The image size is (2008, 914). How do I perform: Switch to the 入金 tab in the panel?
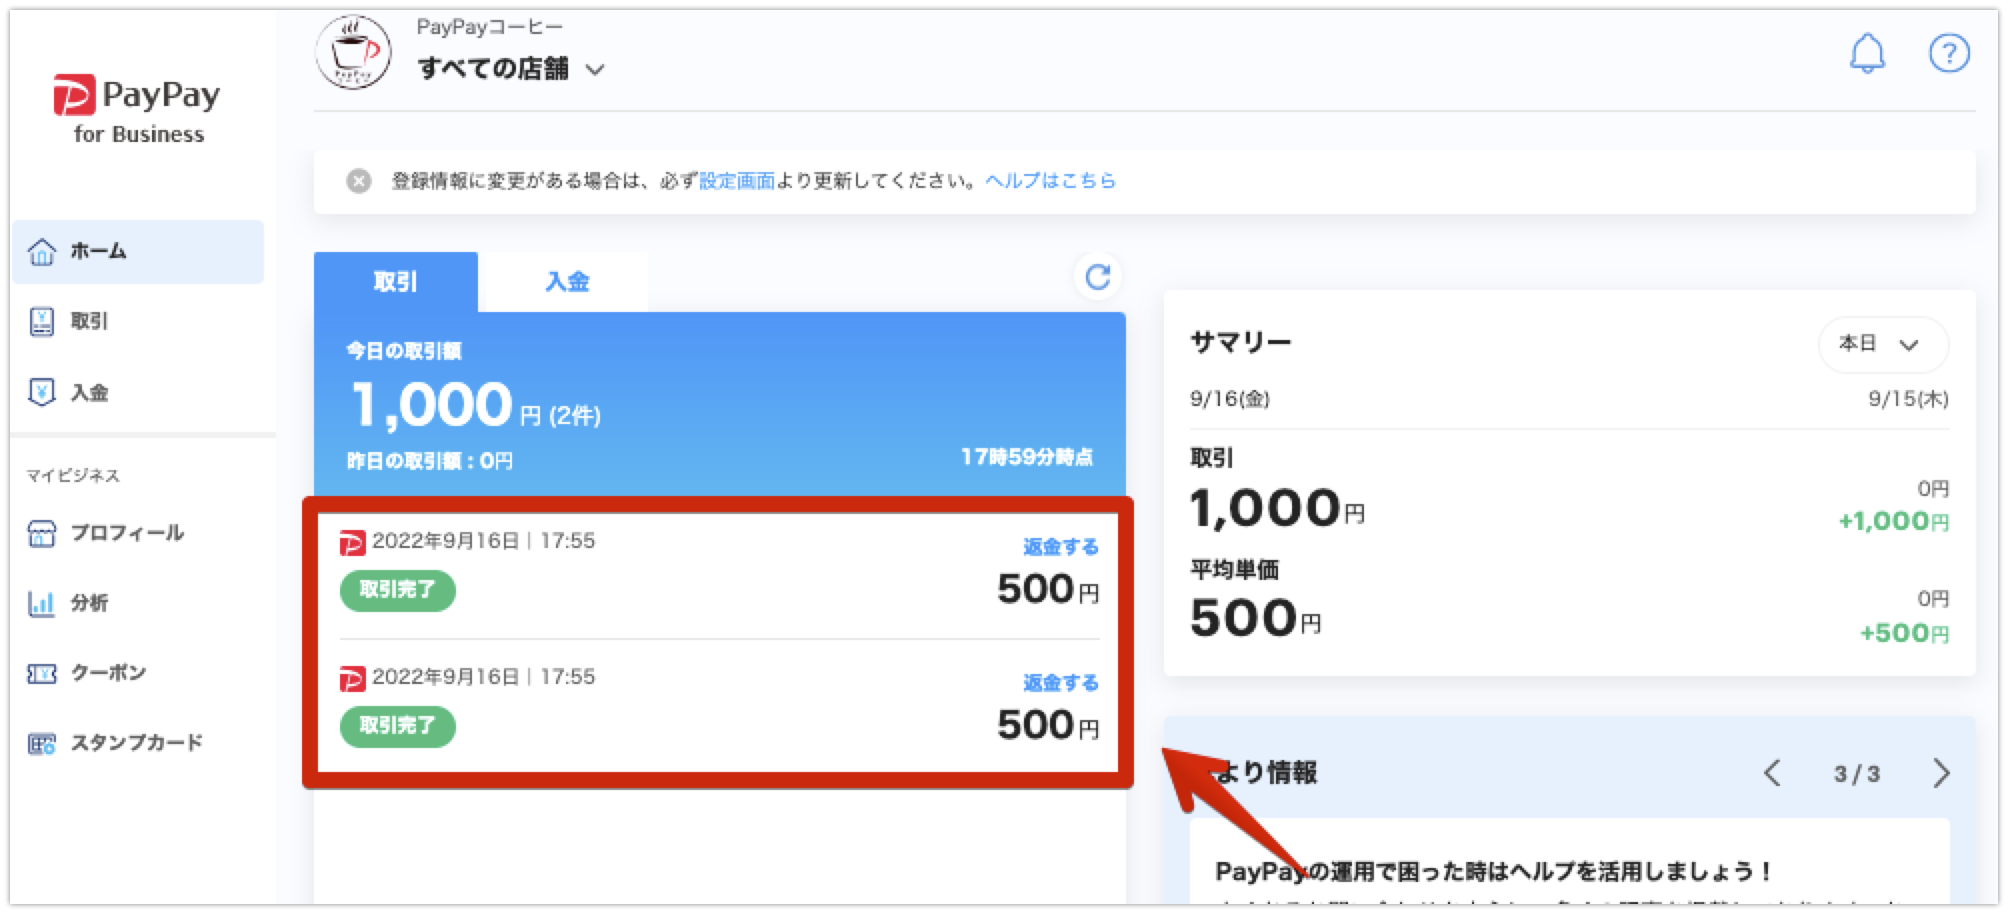click(566, 282)
